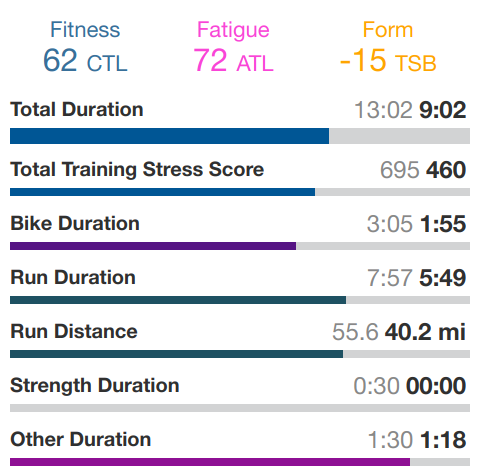The height and width of the screenshot is (472, 482).
Task: Click the Run Duration progress bar
Action: (240, 300)
